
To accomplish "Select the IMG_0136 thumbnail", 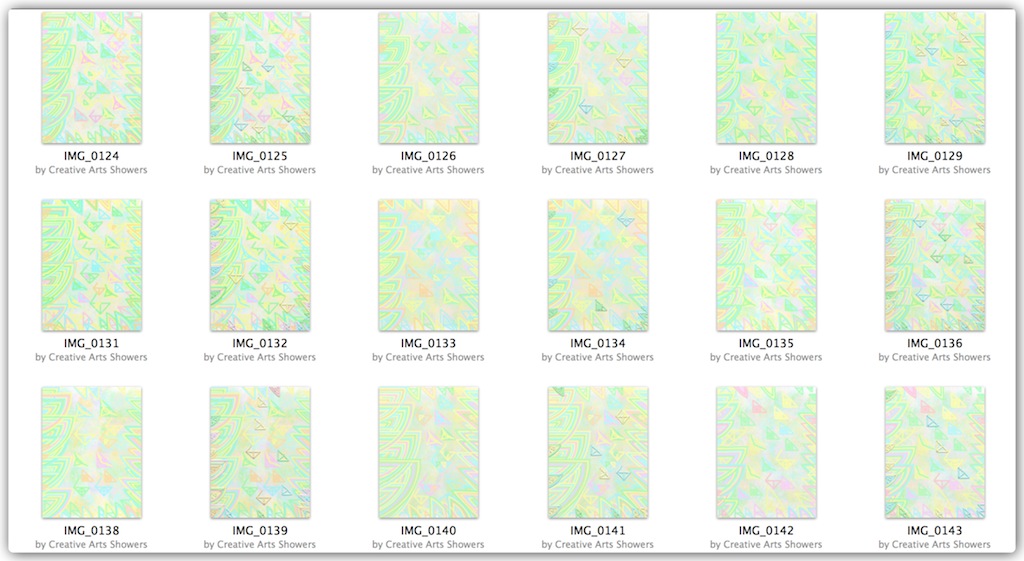I will click(935, 265).
